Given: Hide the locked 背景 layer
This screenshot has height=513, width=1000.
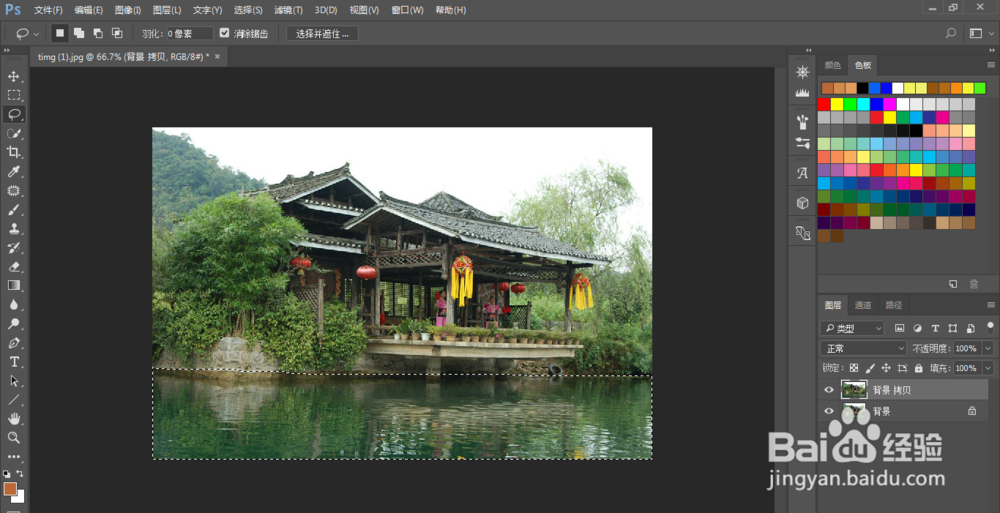Looking at the screenshot, I should 829,412.
